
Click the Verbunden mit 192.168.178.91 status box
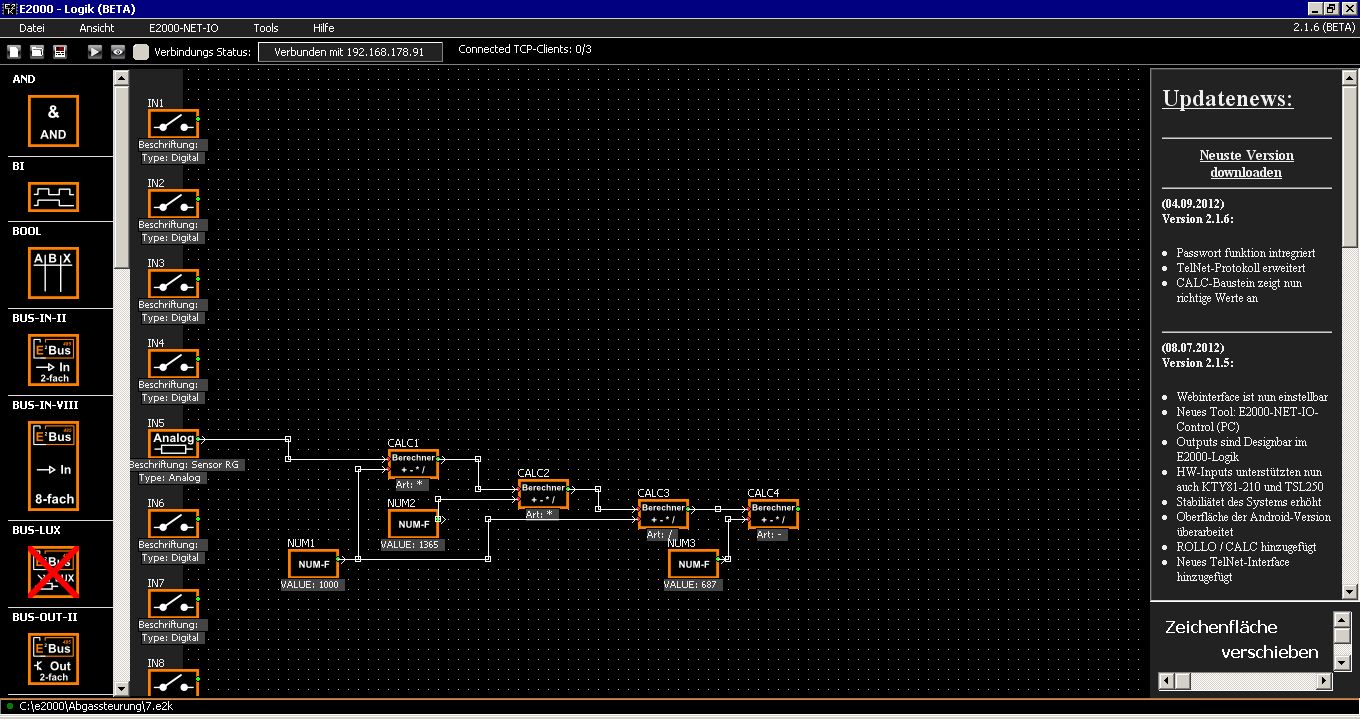[349, 51]
